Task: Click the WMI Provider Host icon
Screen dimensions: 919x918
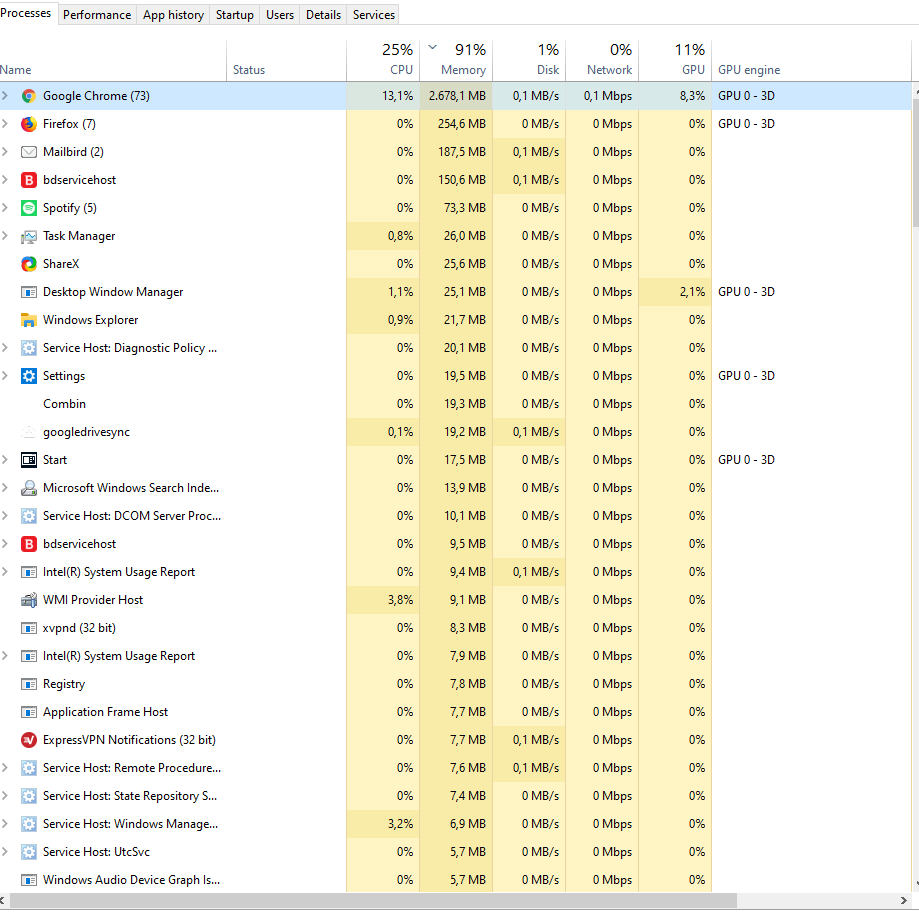Action: pos(28,600)
